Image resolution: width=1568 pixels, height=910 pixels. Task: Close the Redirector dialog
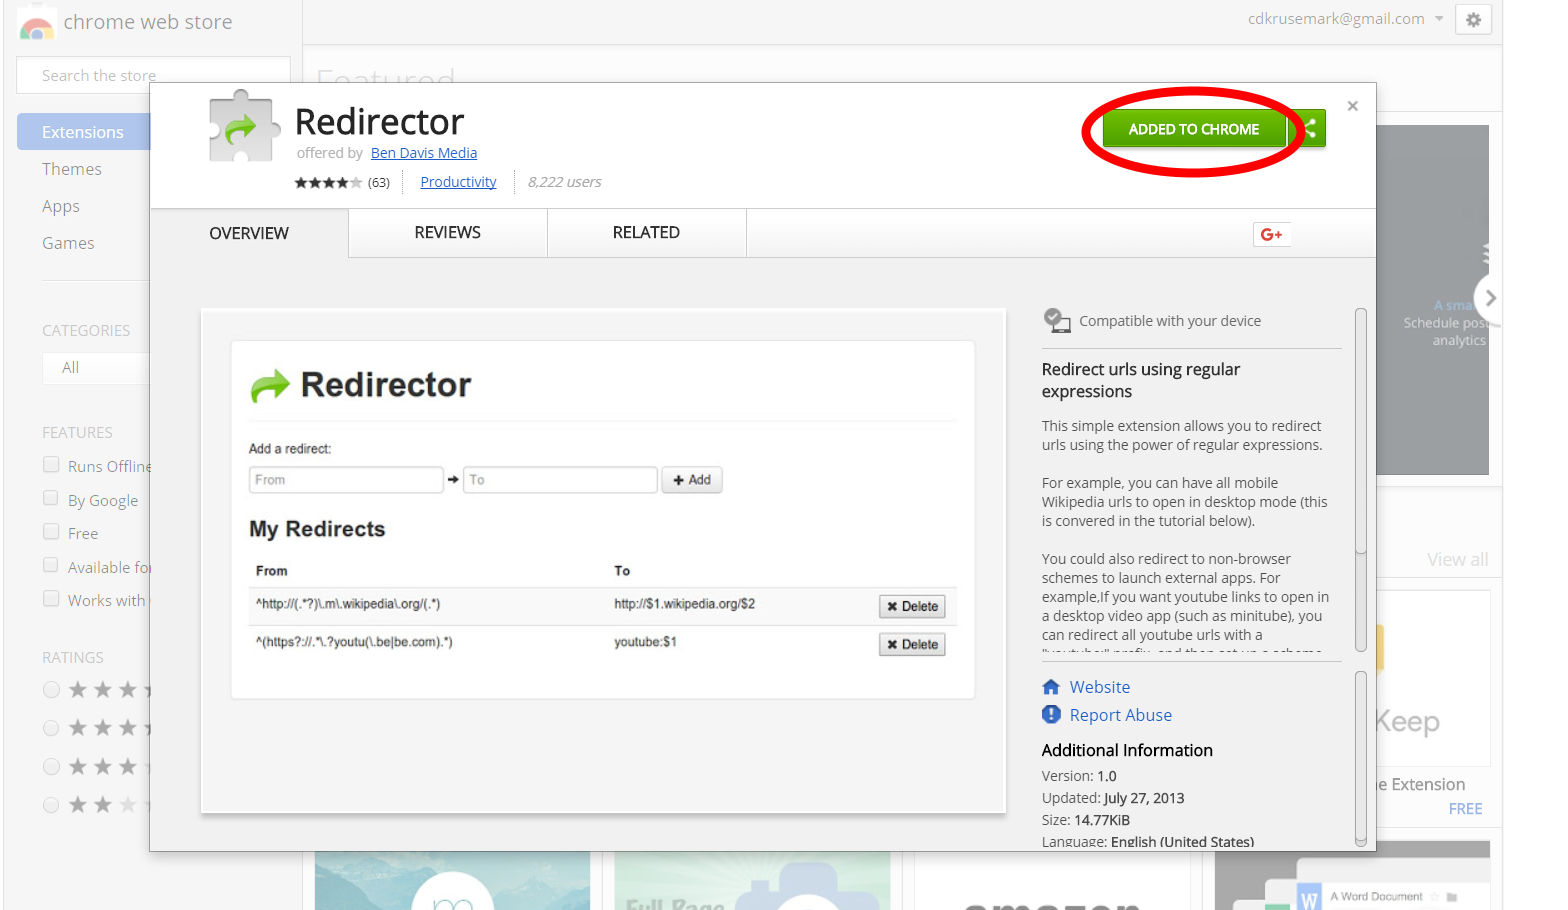[1352, 106]
